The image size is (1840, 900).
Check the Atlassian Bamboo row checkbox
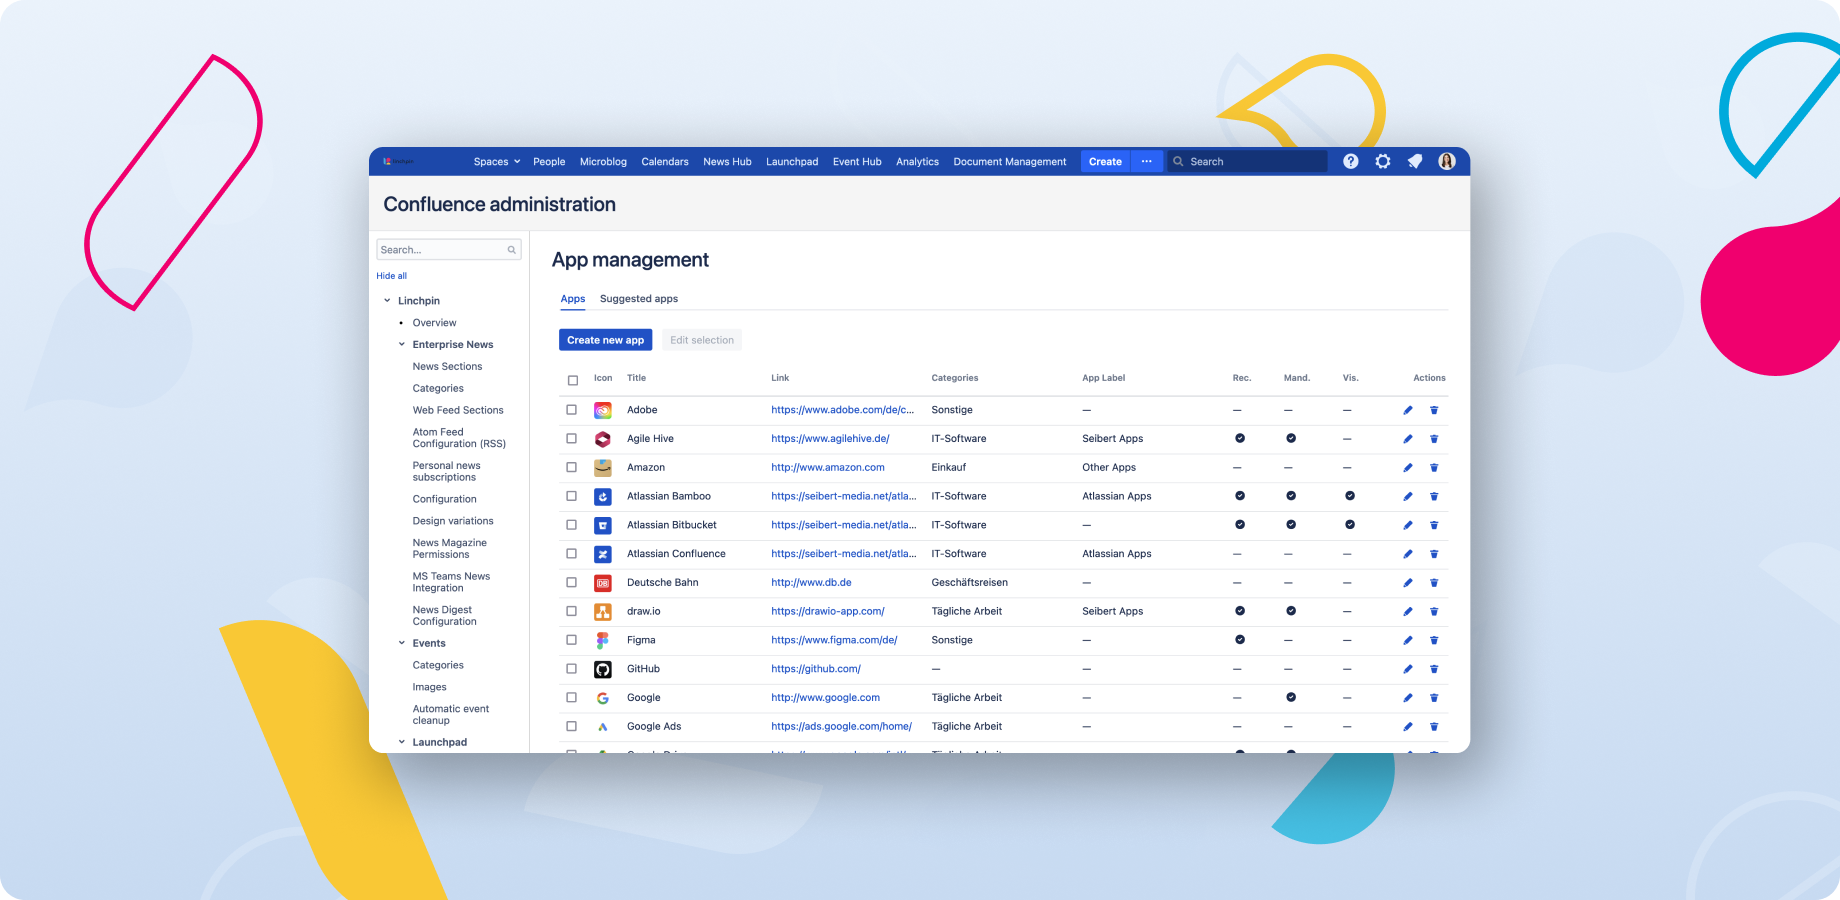(x=572, y=496)
